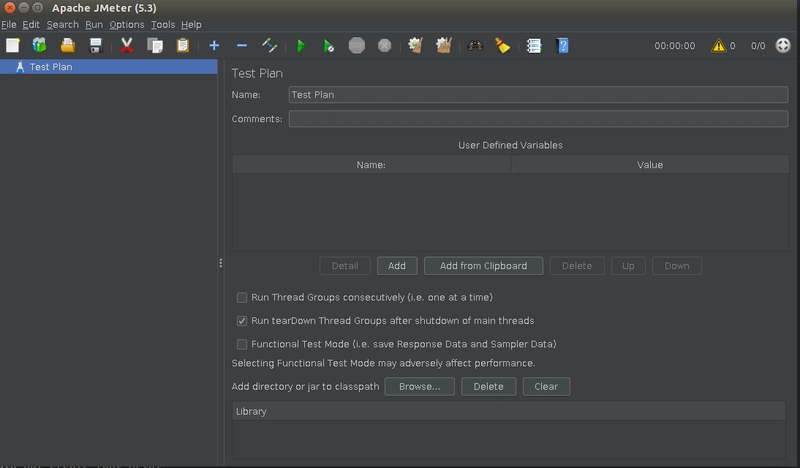Click the Detail button
Image resolution: width=800 pixels, height=468 pixels.
[345, 266]
